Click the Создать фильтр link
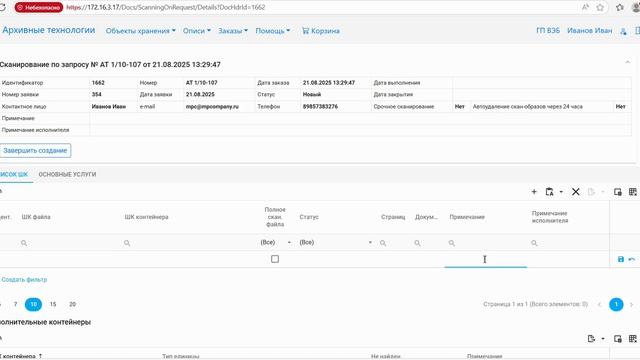 [x=24, y=280]
